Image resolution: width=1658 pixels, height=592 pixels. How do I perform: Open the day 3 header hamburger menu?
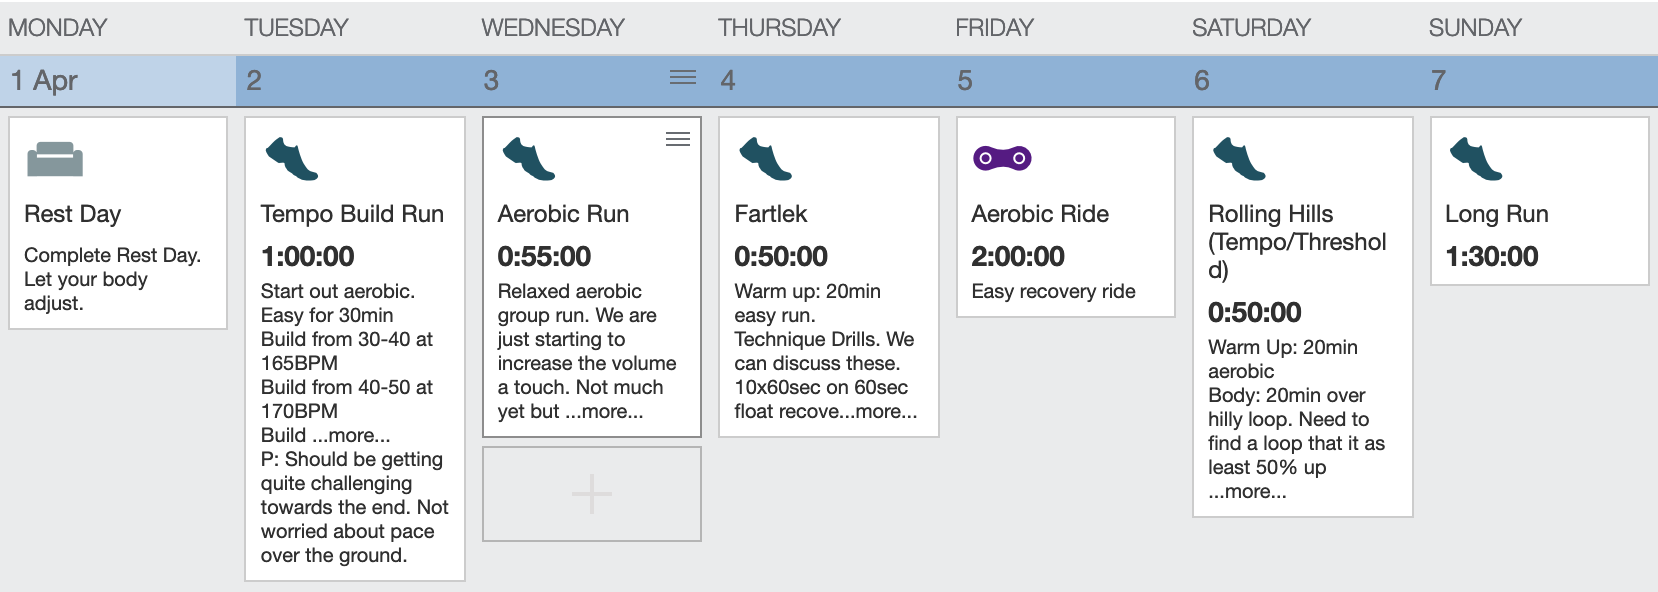pyautogui.click(x=683, y=78)
